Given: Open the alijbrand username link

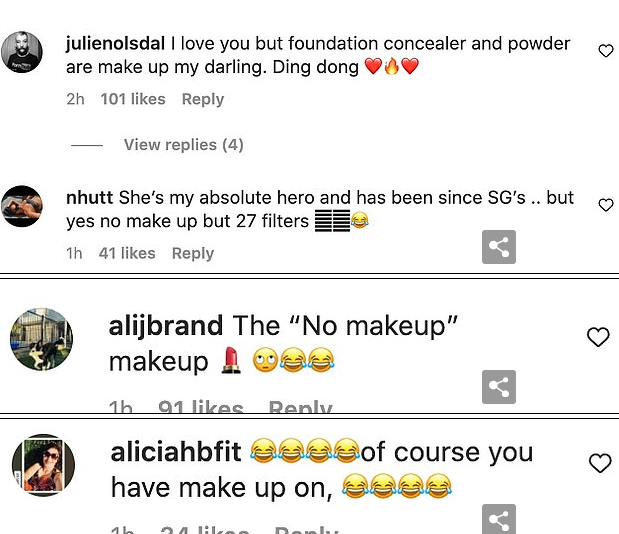Looking at the screenshot, I should tap(166, 326).
